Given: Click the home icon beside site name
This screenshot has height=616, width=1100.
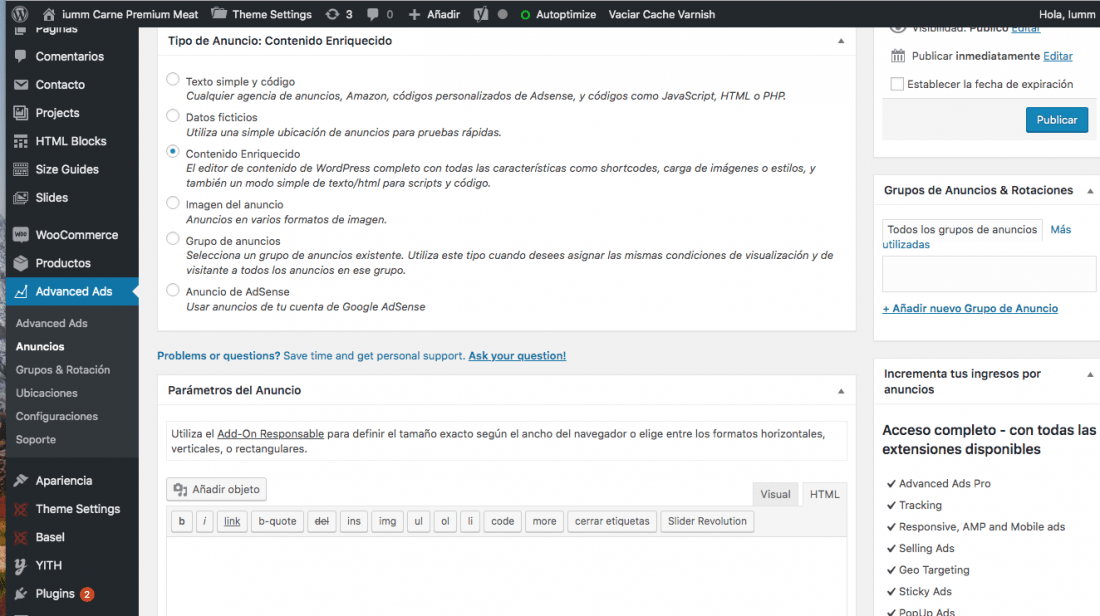Looking at the screenshot, I should click(x=48, y=14).
